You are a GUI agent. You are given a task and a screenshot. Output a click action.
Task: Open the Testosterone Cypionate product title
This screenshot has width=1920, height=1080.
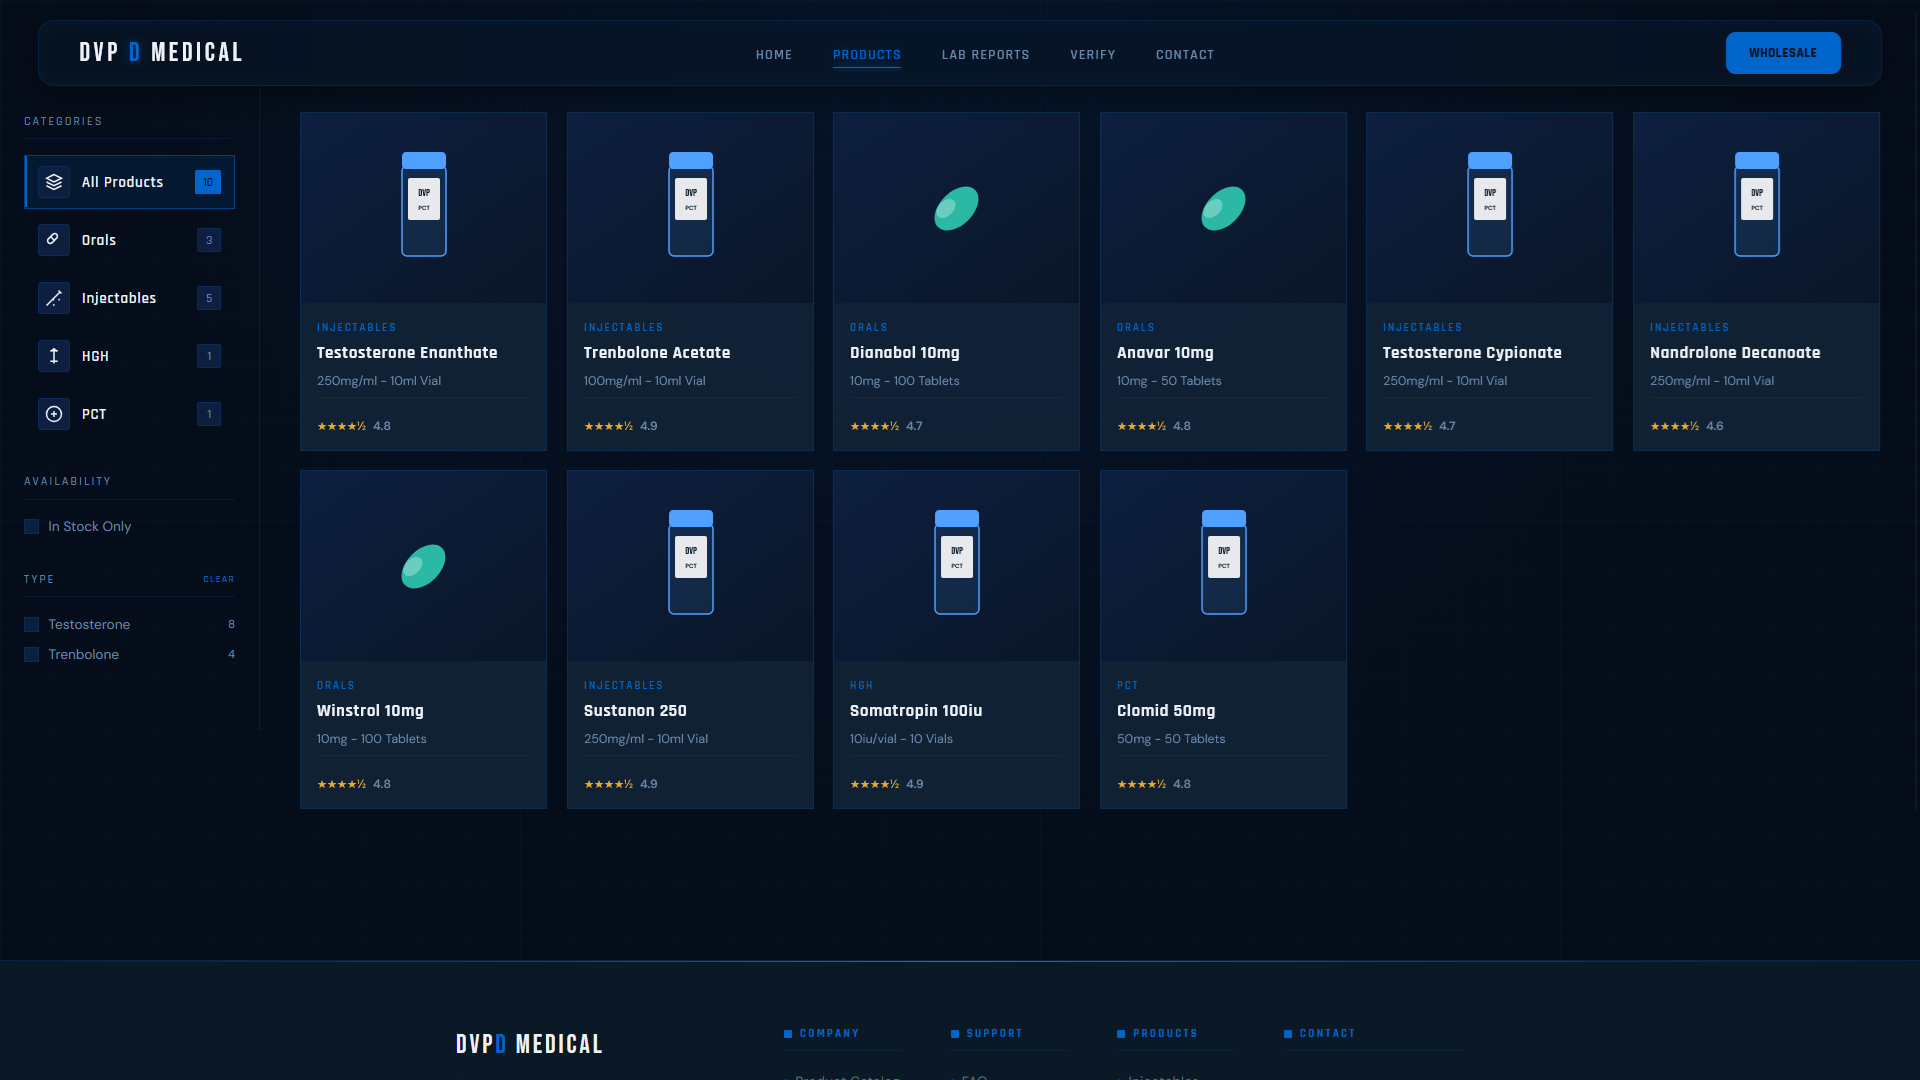click(x=1472, y=353)
